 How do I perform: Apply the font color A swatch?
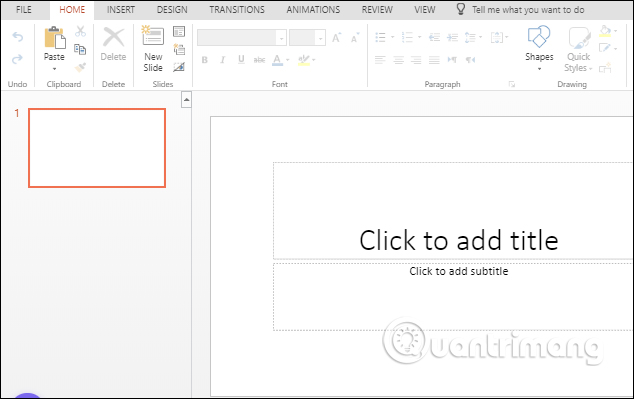277,60
